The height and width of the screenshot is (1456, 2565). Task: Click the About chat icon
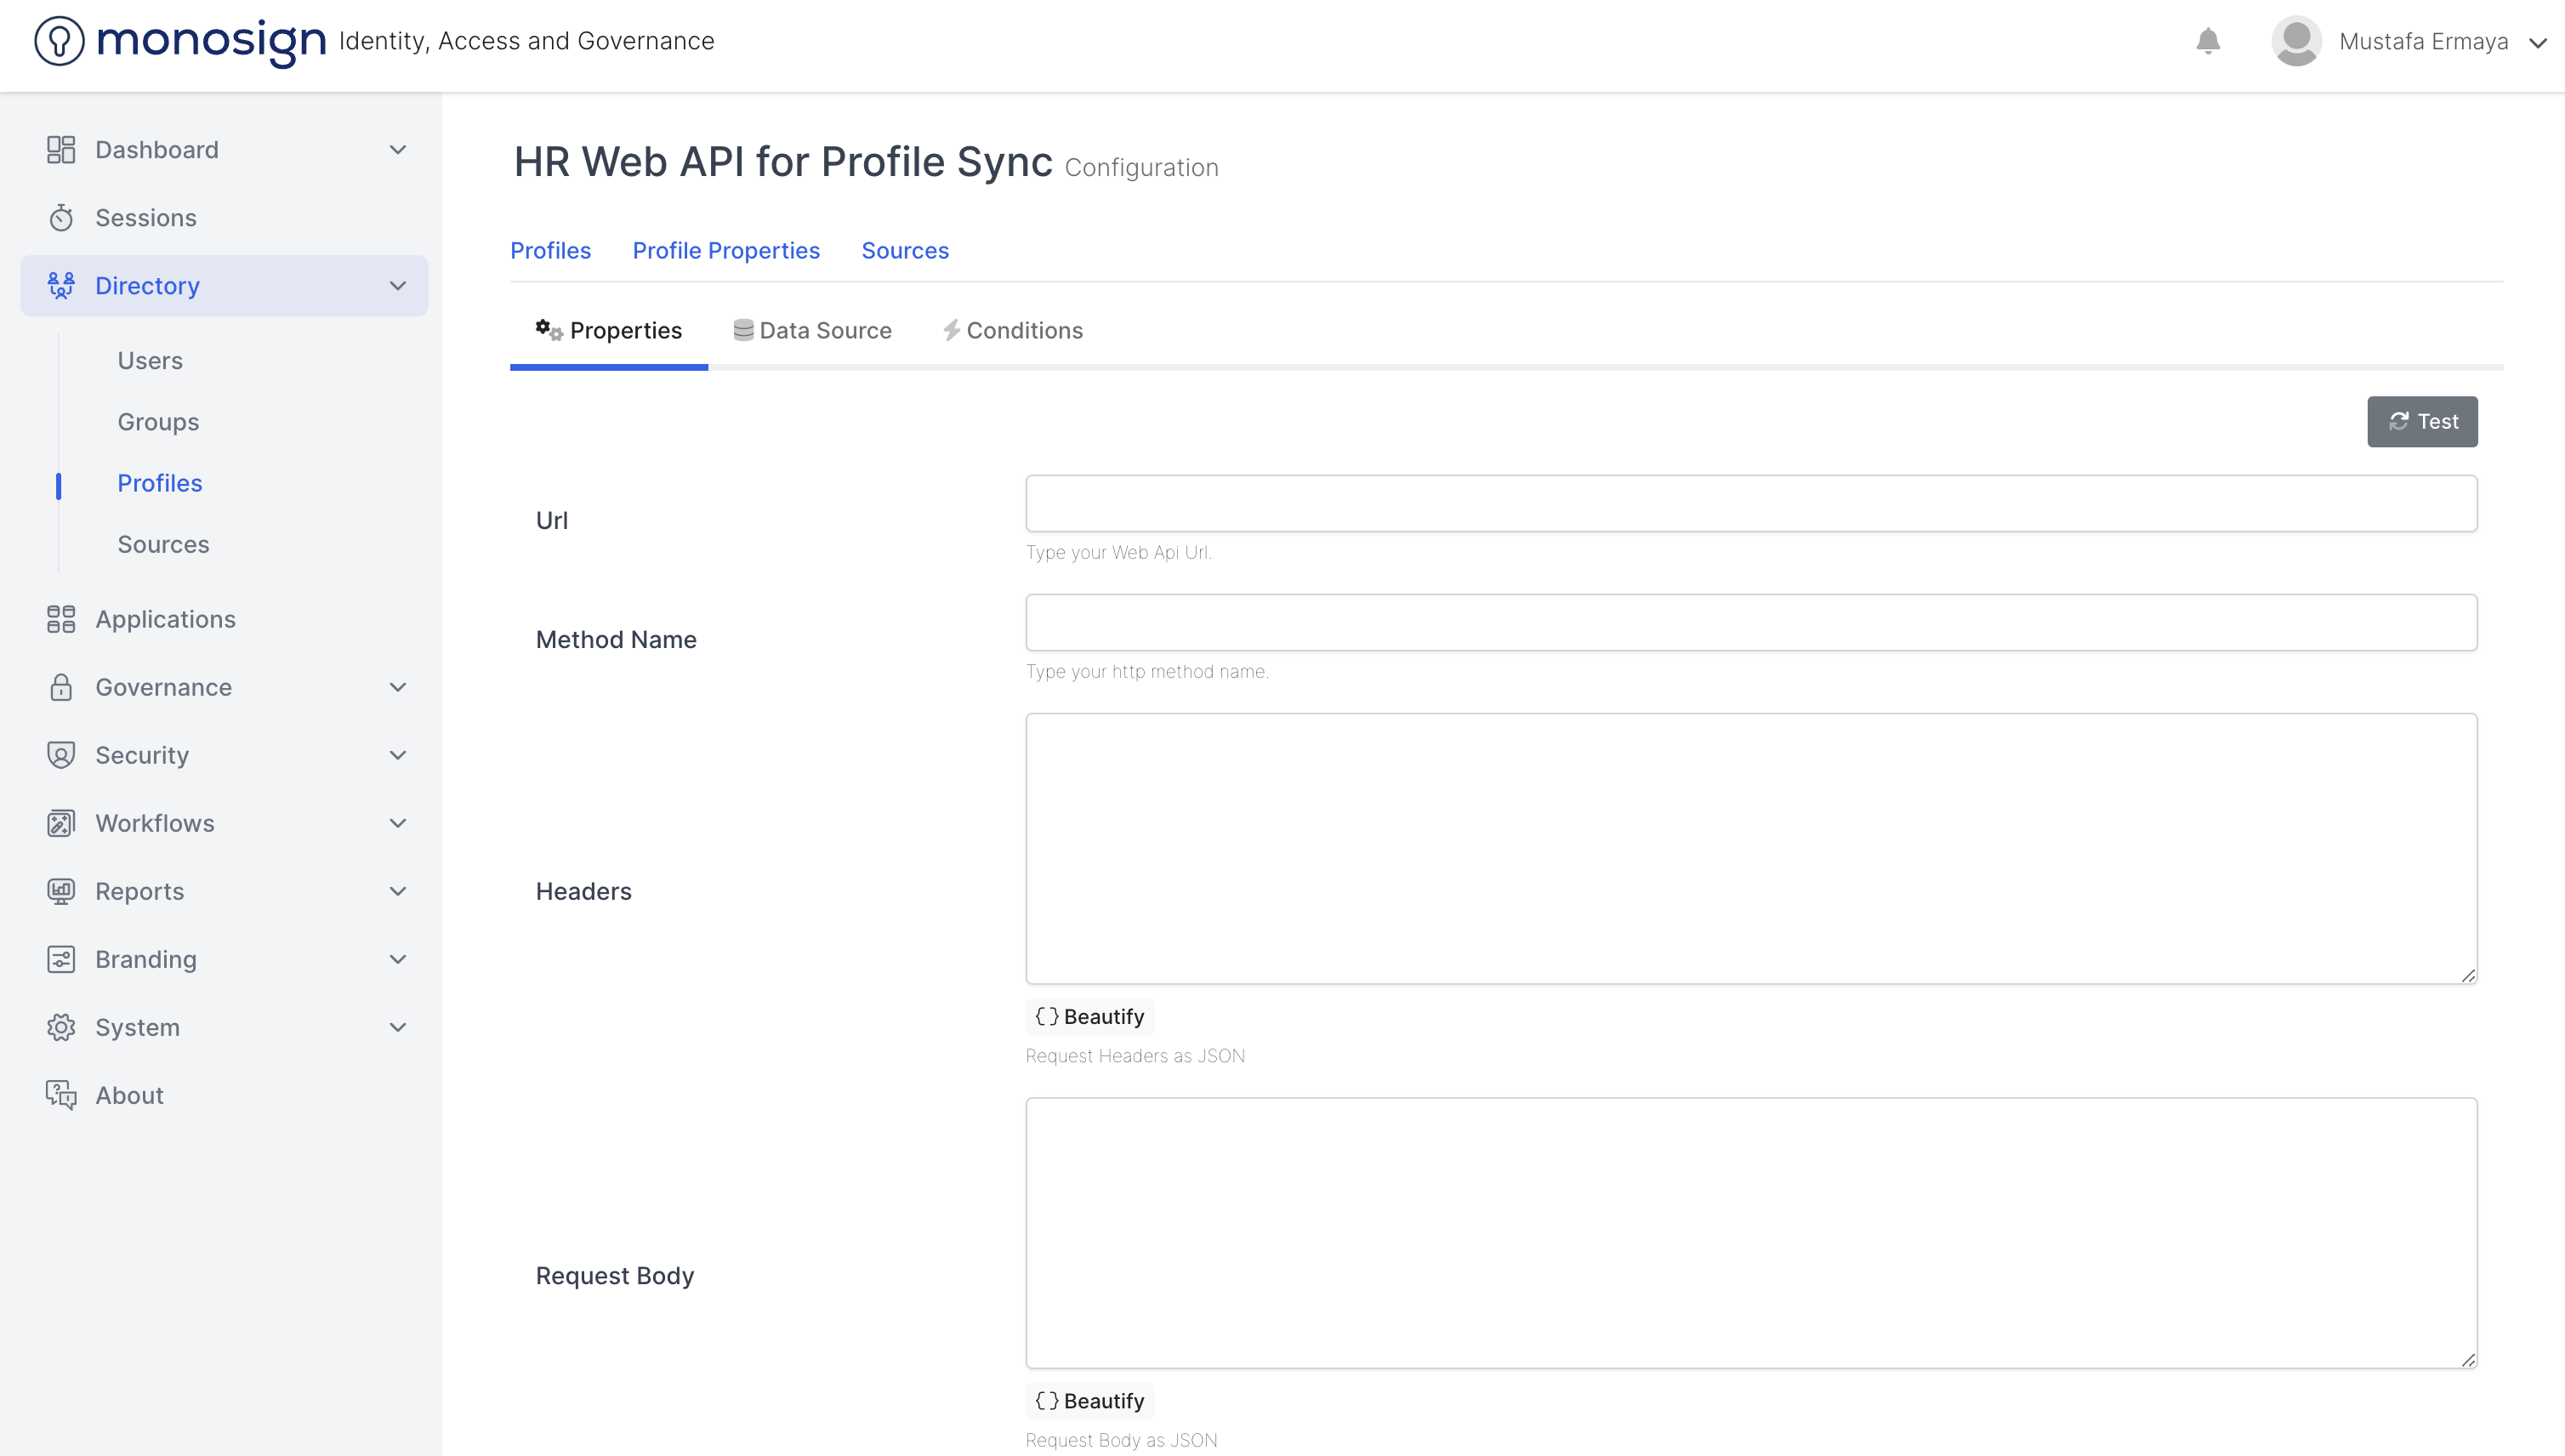coord(61,1095)
